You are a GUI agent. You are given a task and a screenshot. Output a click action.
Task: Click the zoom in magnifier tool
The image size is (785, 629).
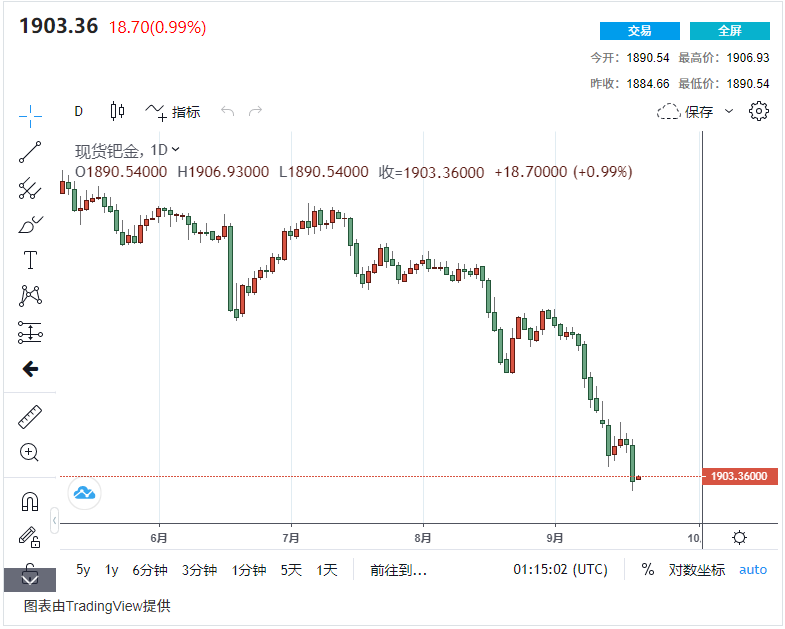click(x=30, y=452)
